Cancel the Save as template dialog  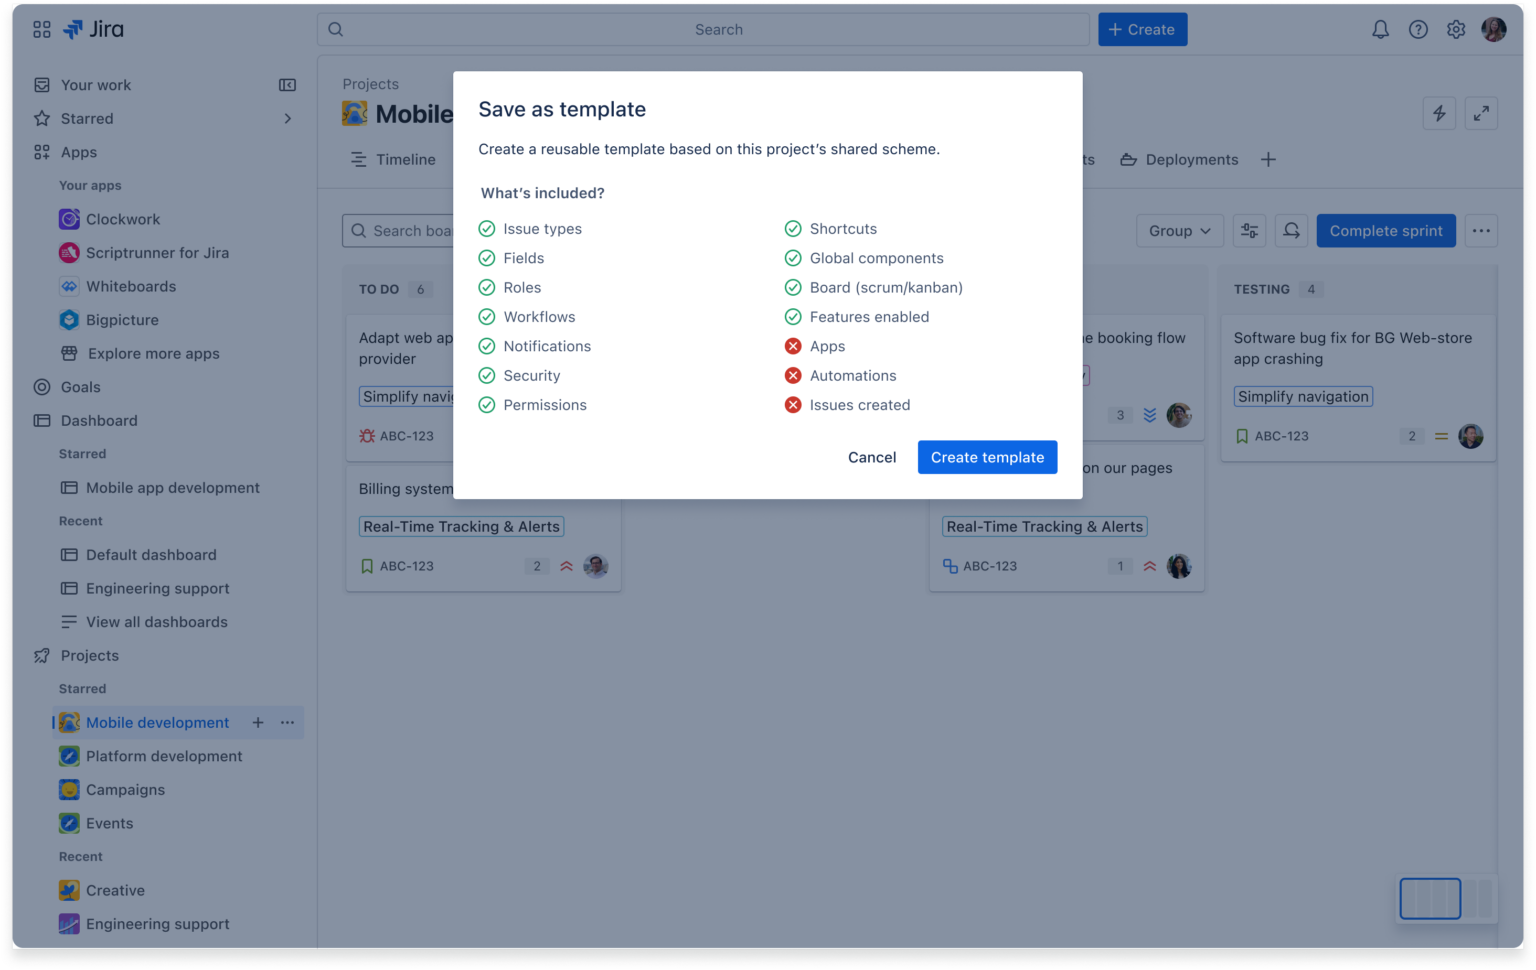871,457
